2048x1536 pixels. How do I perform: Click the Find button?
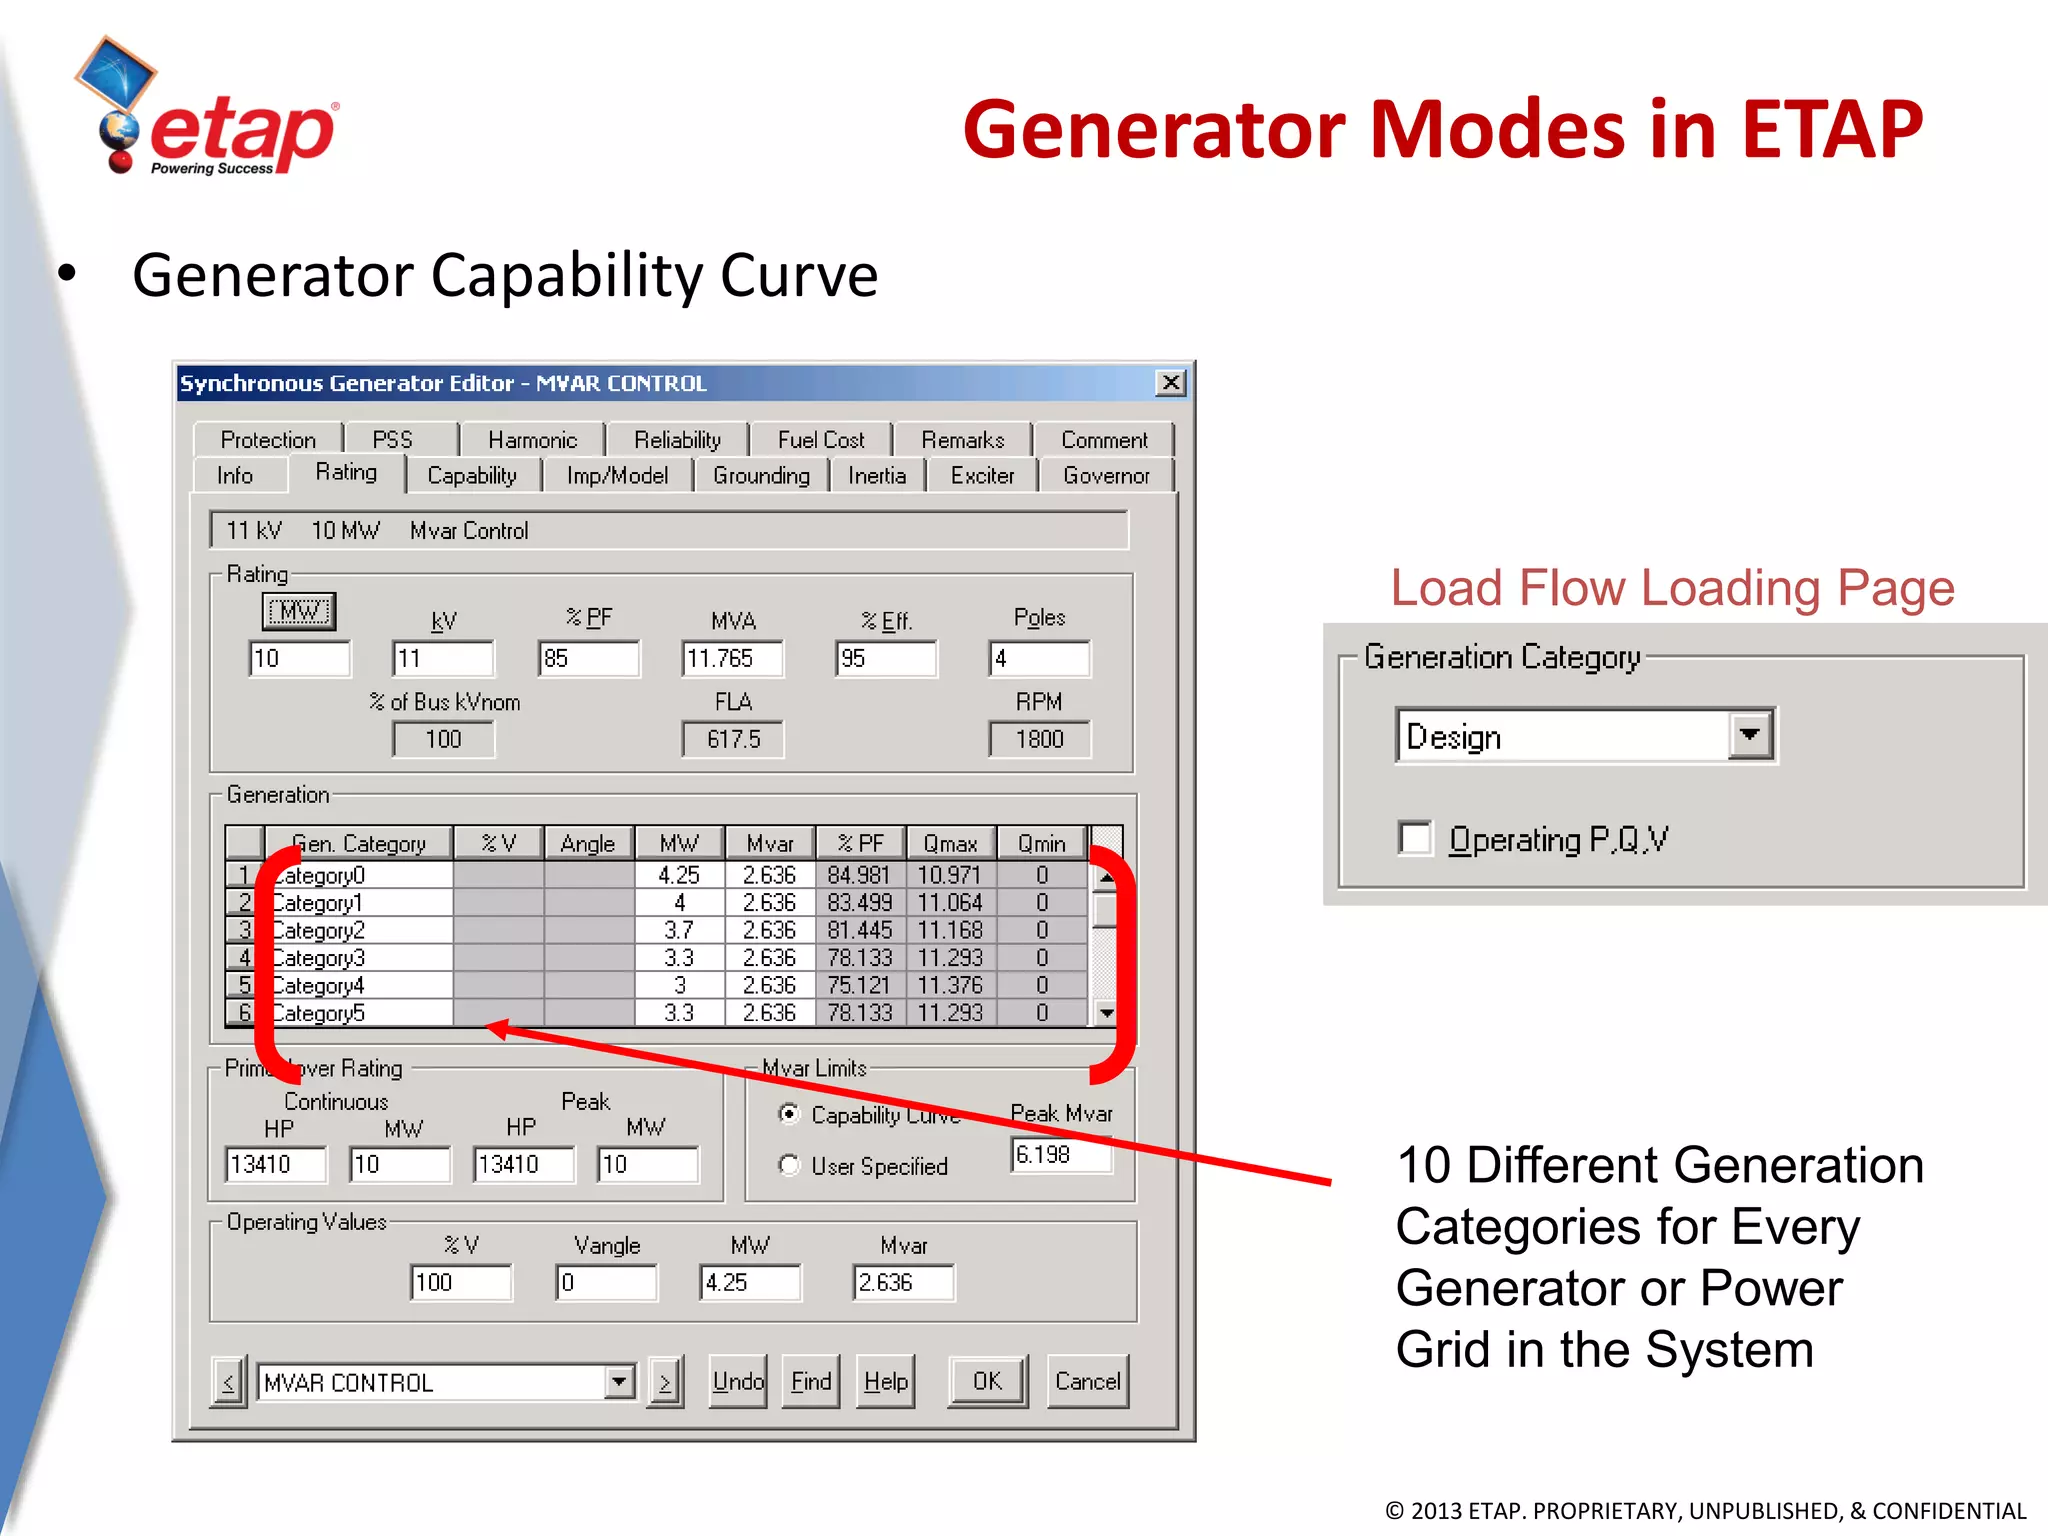click(x=811, y=1382)
